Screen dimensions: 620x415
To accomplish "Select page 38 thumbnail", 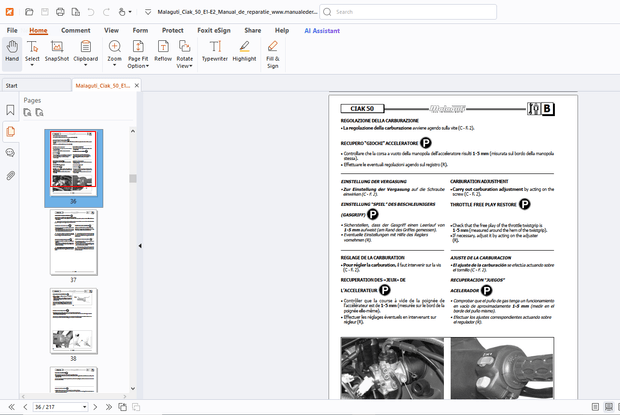I will (74, 321).
